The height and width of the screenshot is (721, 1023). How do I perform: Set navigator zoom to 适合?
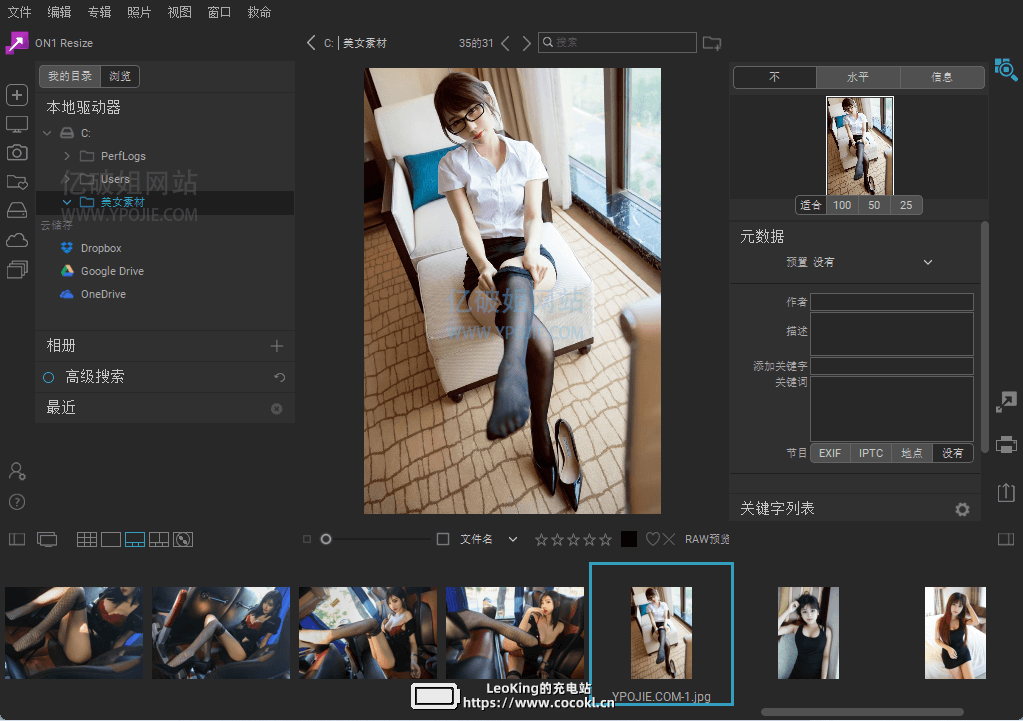pos(810,205)
